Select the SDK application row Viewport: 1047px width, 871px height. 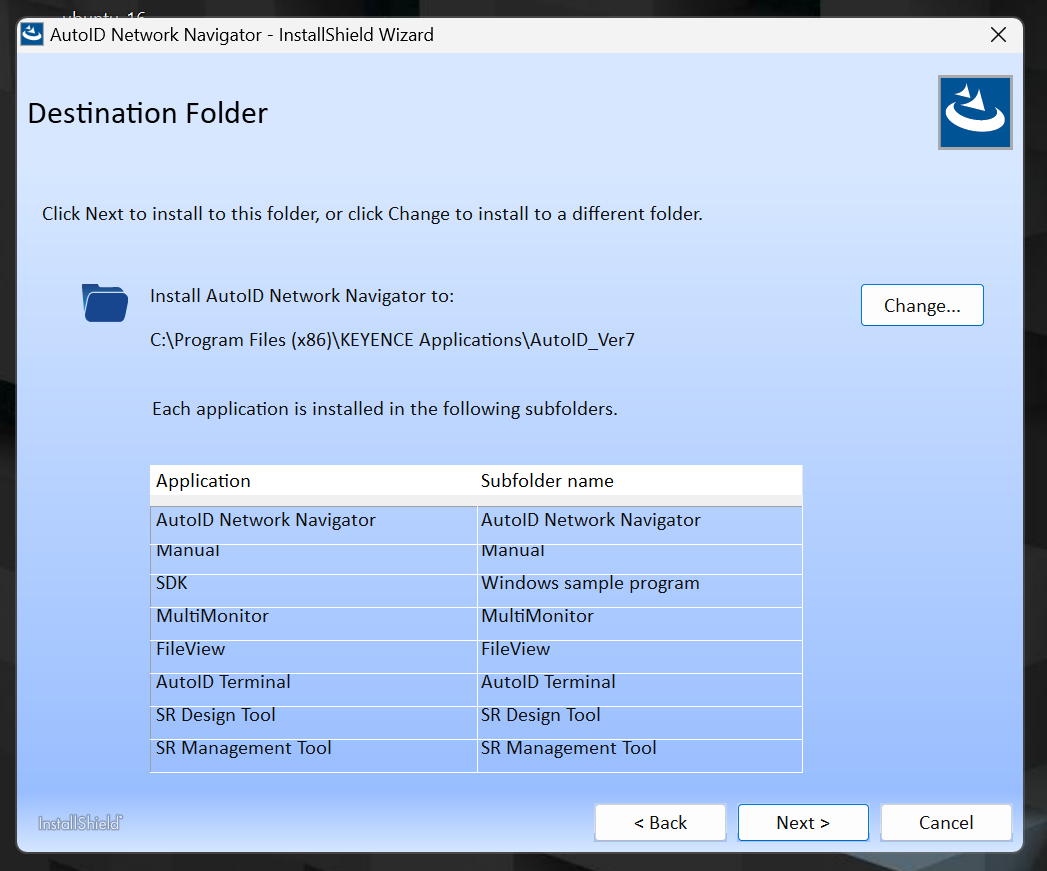click(x=314, y=590)
